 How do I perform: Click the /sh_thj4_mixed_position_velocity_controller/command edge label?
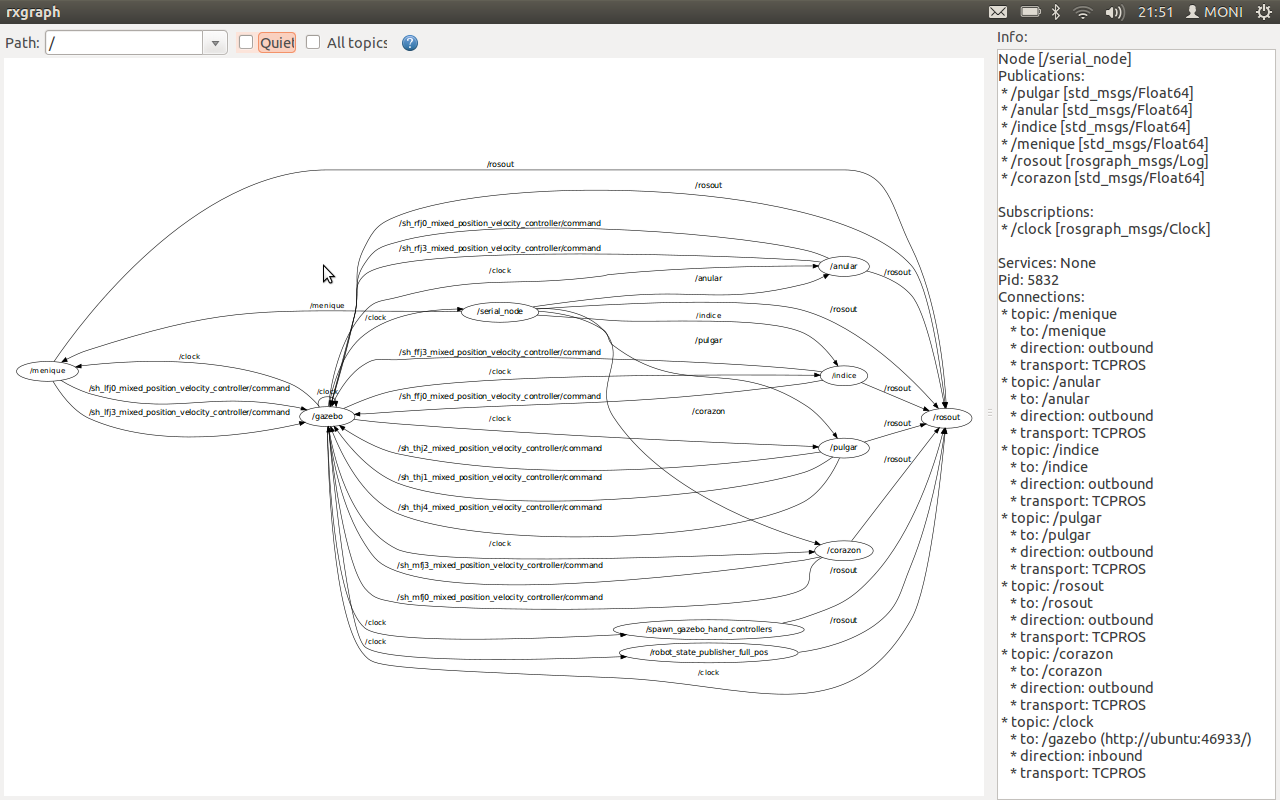[x=500, y=507]
